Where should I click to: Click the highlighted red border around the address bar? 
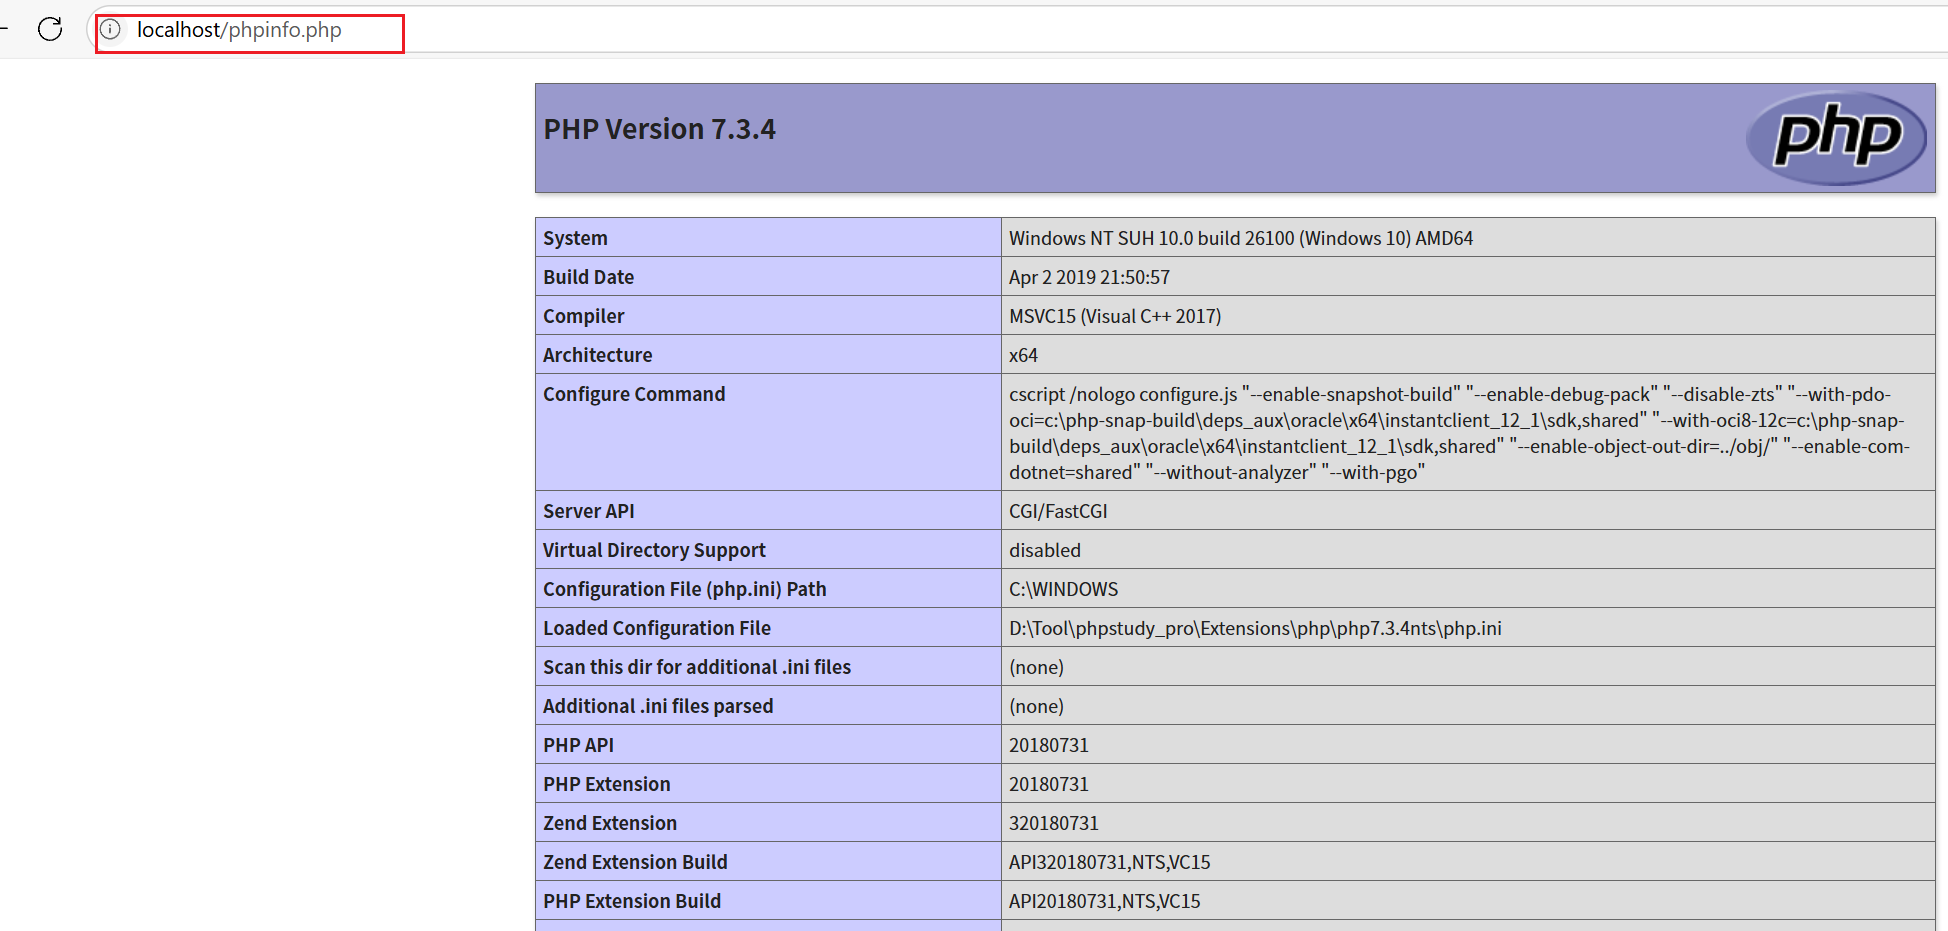click(x=249, y=12)
